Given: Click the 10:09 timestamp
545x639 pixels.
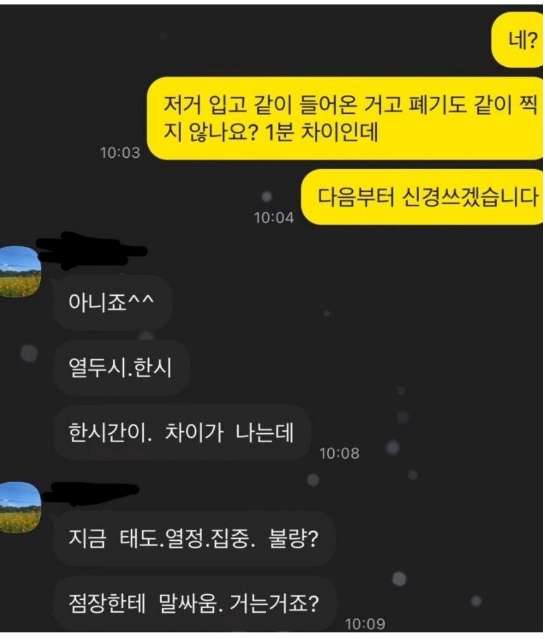Looking at the screenshot, I should (x=365, y=624).
